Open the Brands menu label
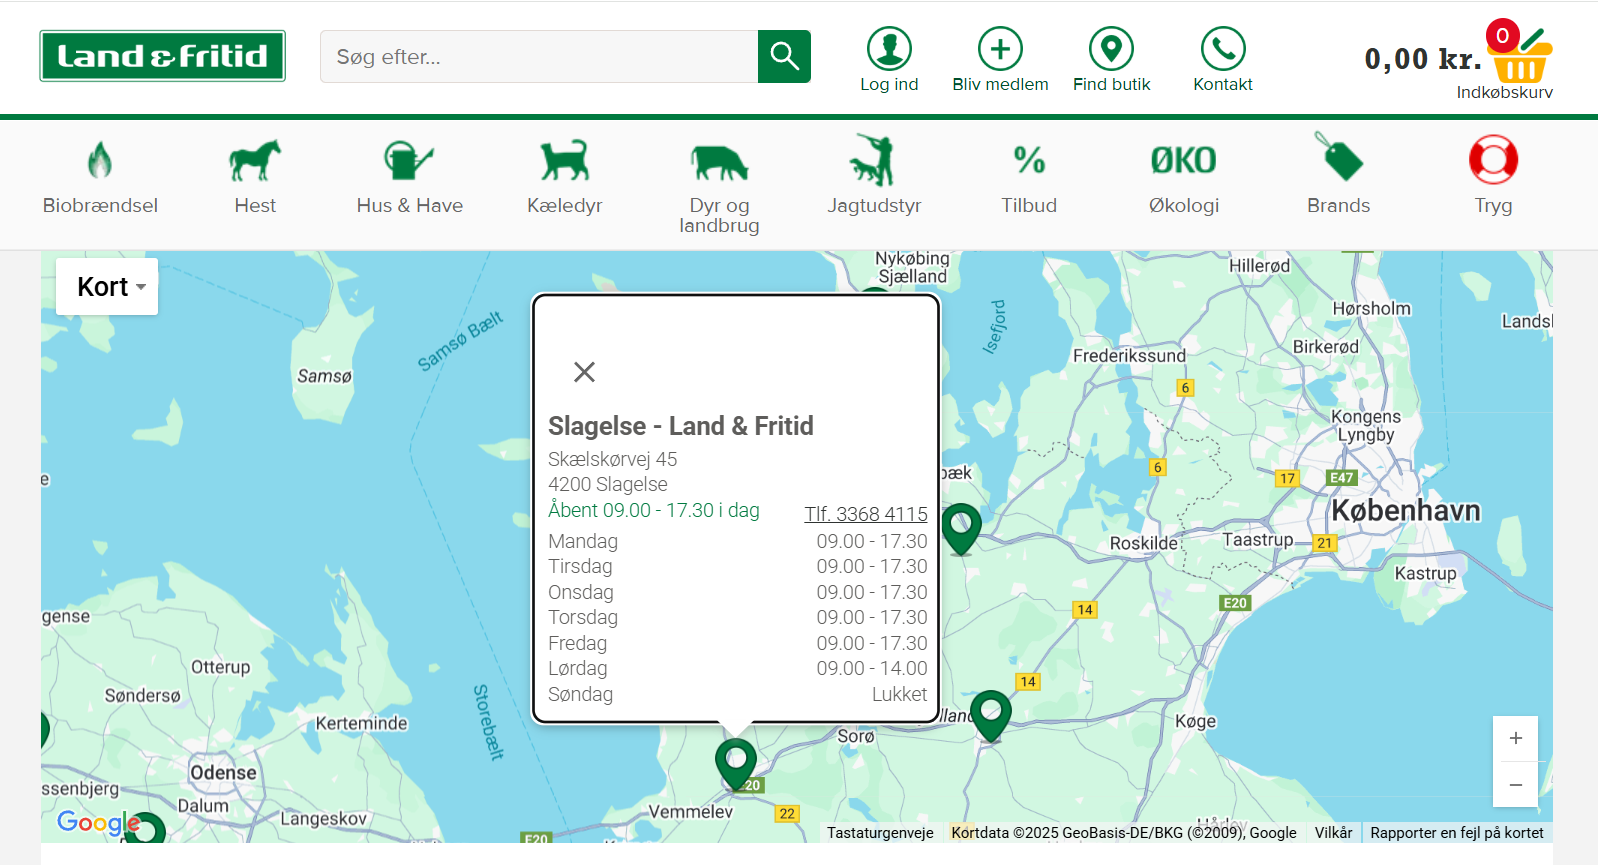The width and height of the screenshot is (1598, 865). (1339, 205)
